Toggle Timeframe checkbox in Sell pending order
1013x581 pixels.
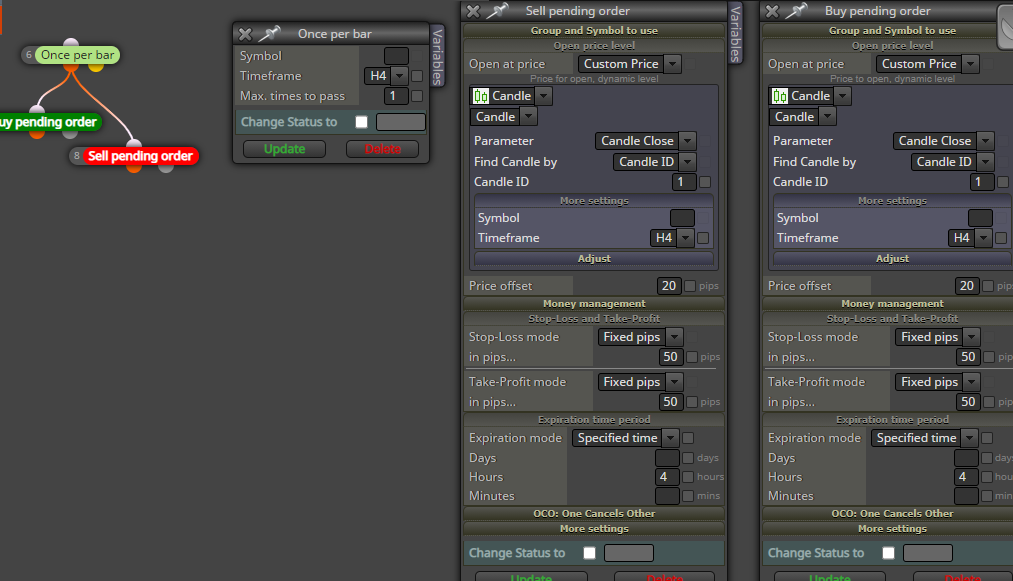704,238
